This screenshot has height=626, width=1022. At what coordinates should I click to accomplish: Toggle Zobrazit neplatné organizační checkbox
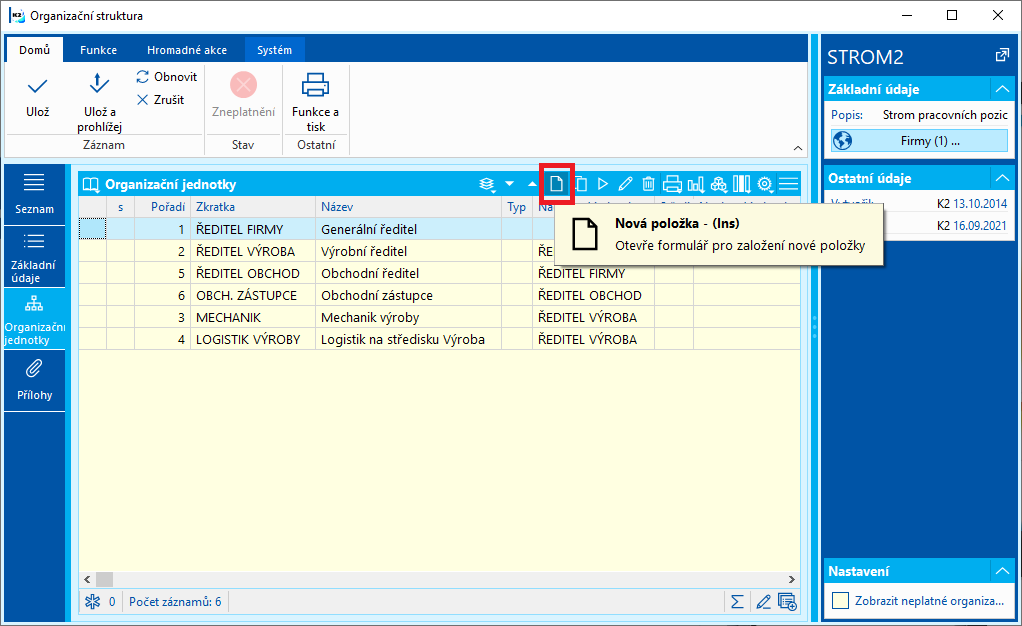coord(841,600)
